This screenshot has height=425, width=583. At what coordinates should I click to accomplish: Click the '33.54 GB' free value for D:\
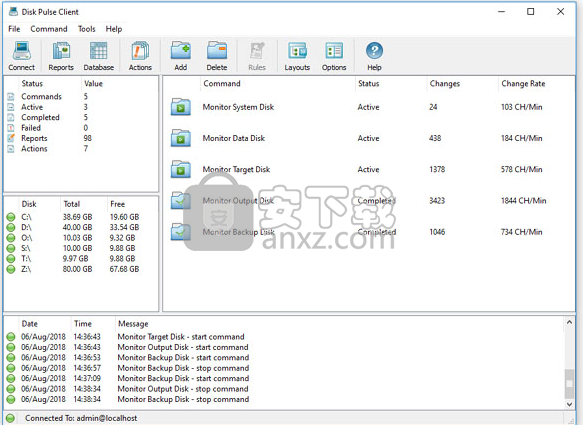124,228
